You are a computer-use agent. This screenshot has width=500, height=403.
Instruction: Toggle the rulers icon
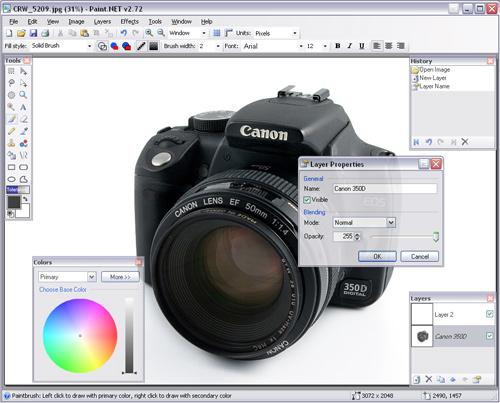pos(228,33)
